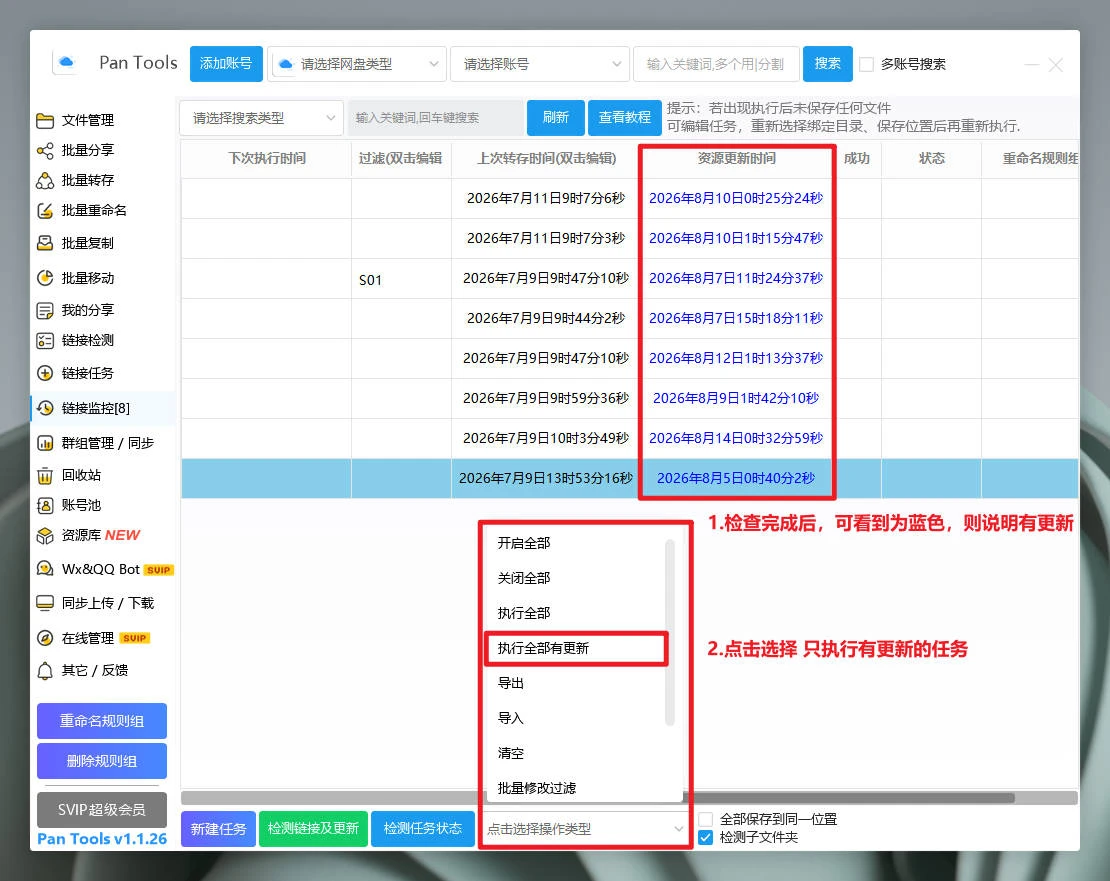Click the 批量转存 icon
Viewport: 1110px width, 881px height.
tap(45, 180)
